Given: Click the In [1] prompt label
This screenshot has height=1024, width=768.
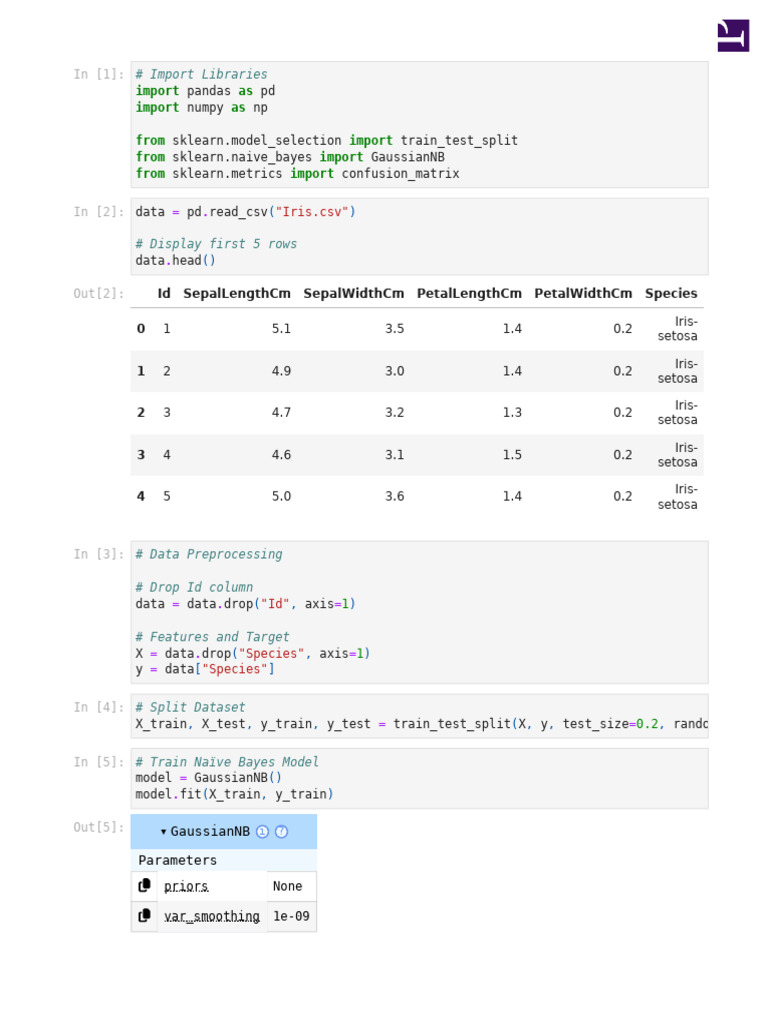Looking at the screenshot, I should coord(99,74).
